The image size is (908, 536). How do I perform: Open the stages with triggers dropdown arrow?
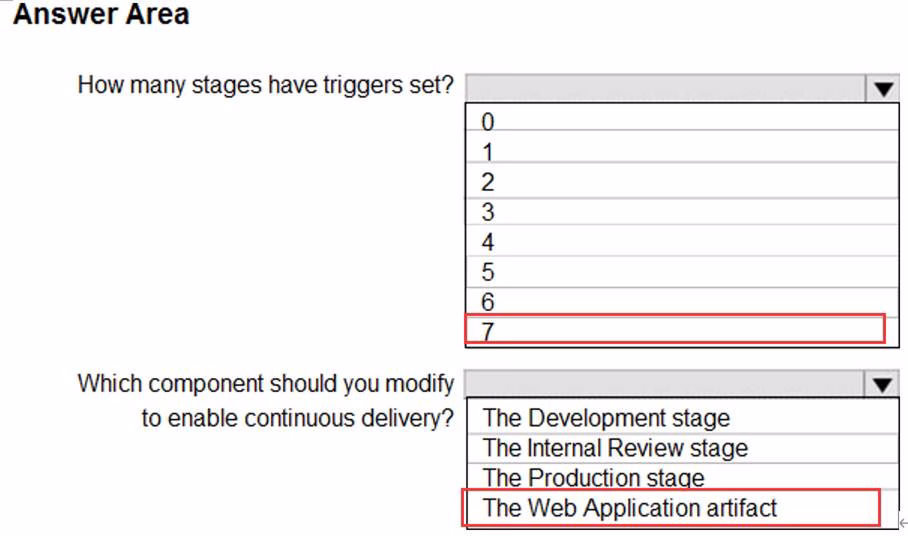point(881,88)
